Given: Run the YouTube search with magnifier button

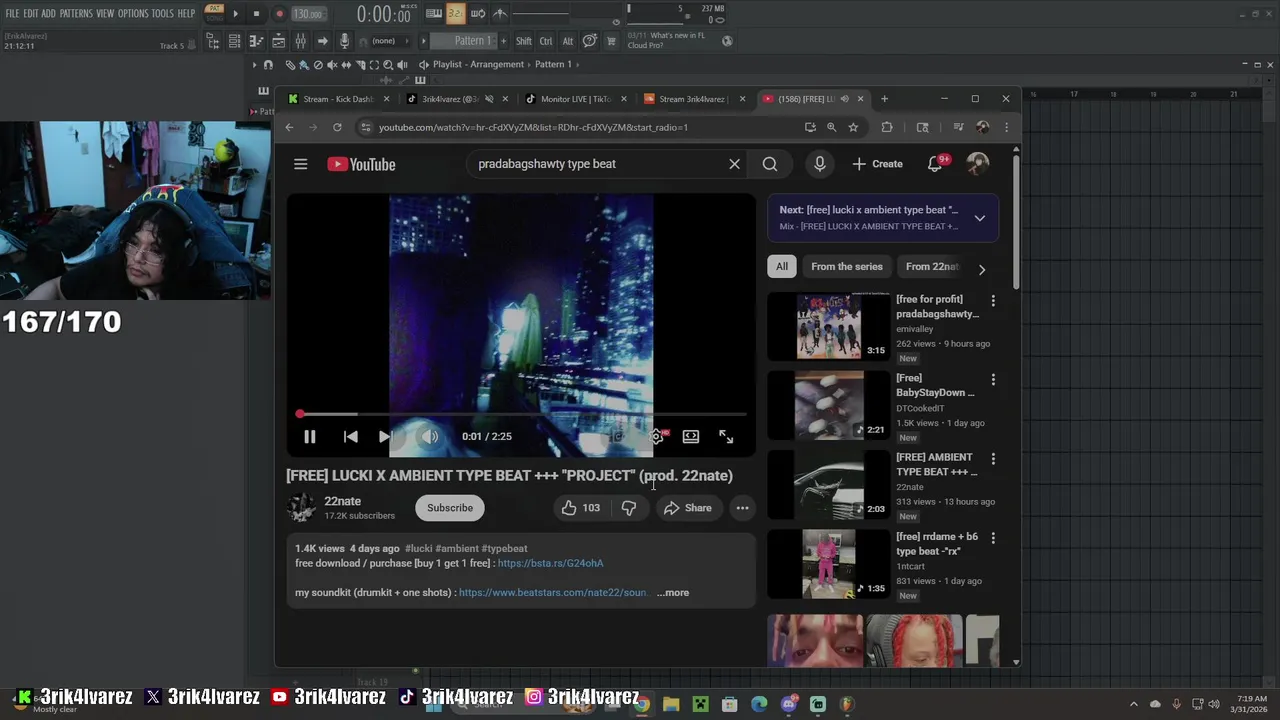Looking at the screenshot, I should [770, 164].
